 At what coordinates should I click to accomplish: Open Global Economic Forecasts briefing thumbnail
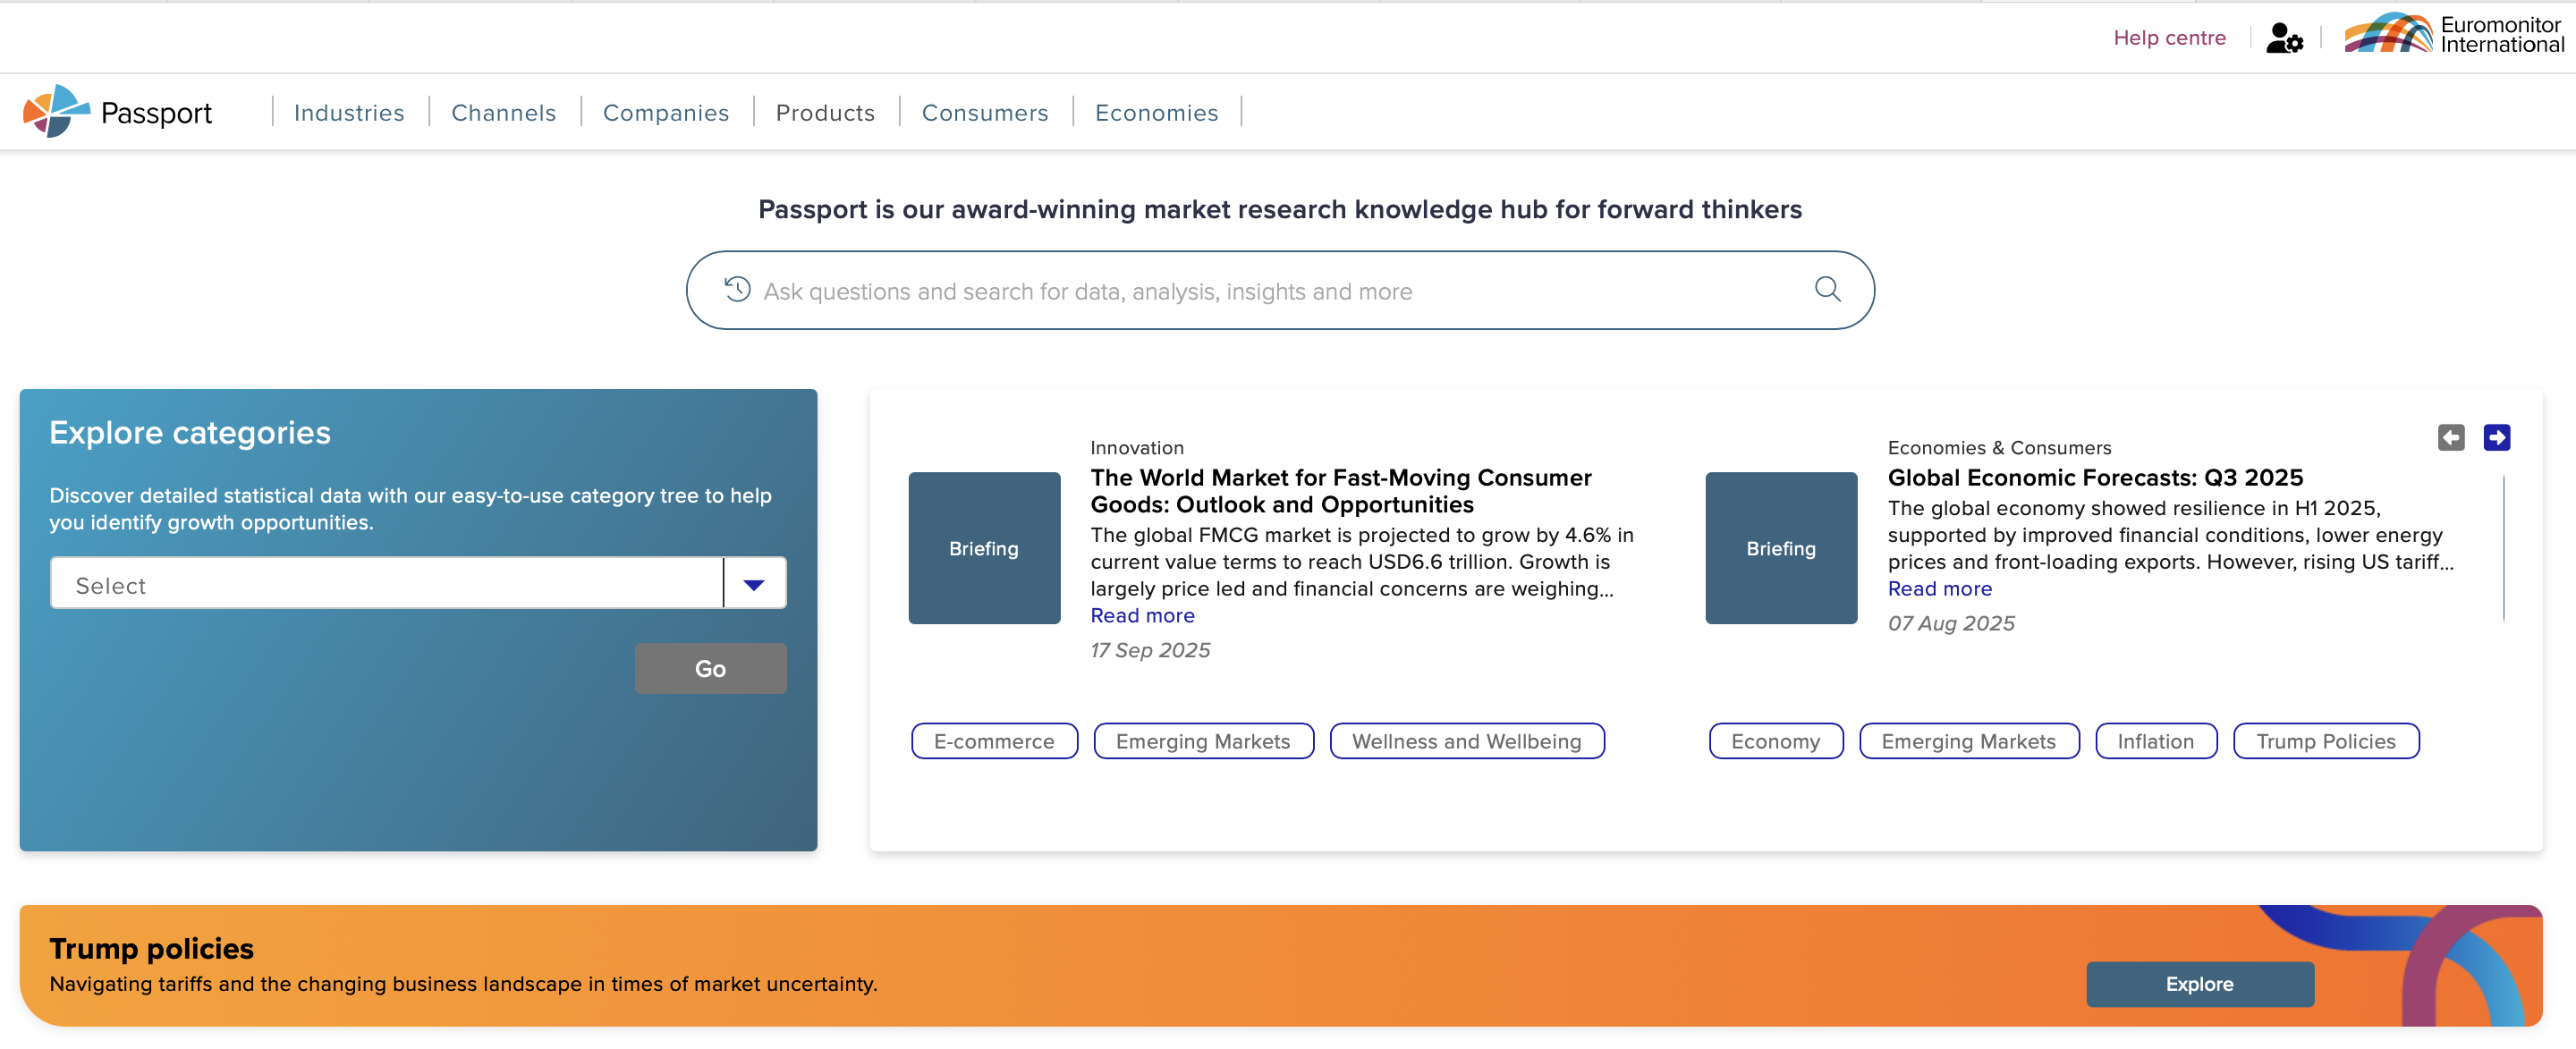(x=1780, y=548)
